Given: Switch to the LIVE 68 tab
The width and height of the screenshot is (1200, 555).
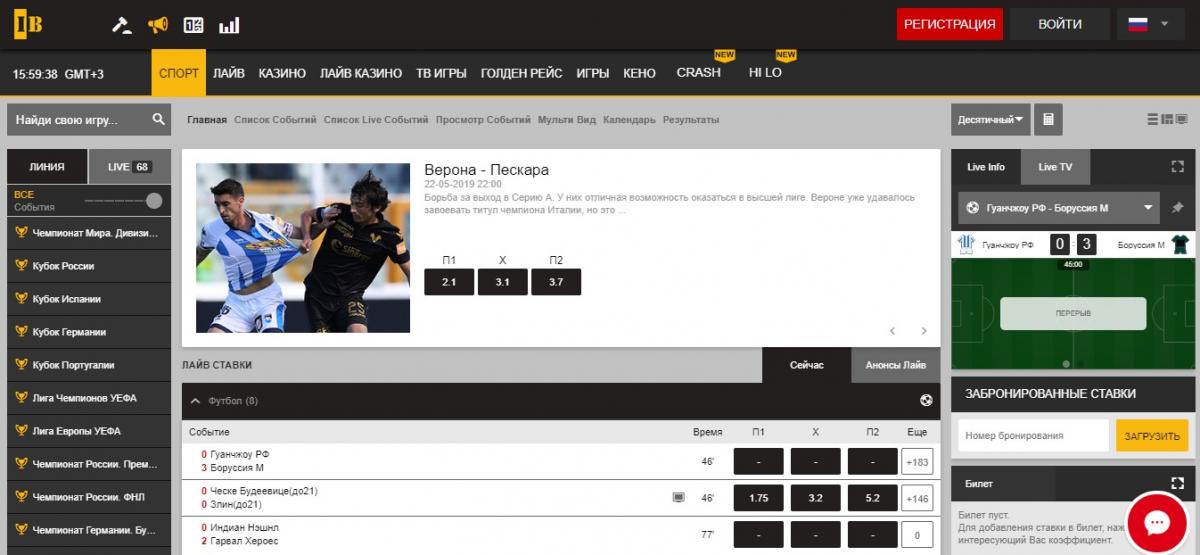Looking at the screenshot, I should 129,167.
